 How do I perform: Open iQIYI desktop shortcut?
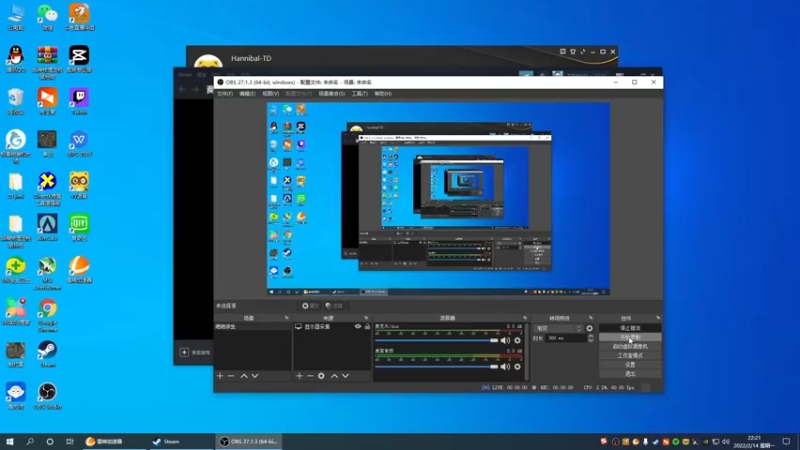pyautogui.click(x=79, y=228)
